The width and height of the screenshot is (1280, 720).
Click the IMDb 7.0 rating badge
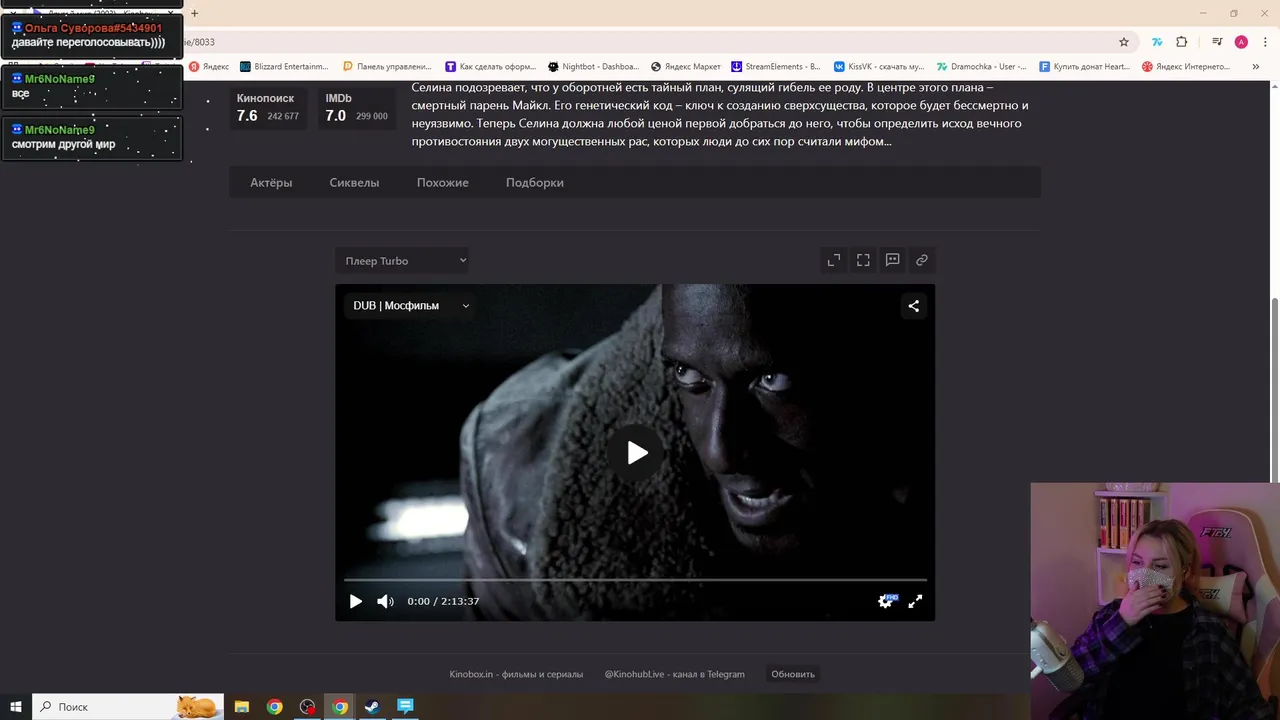(x=356, y=108)
